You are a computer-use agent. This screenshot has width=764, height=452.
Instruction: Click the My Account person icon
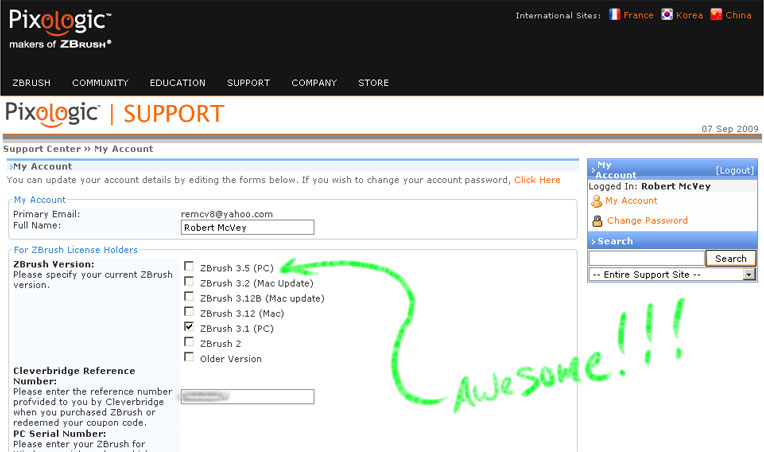596,201
